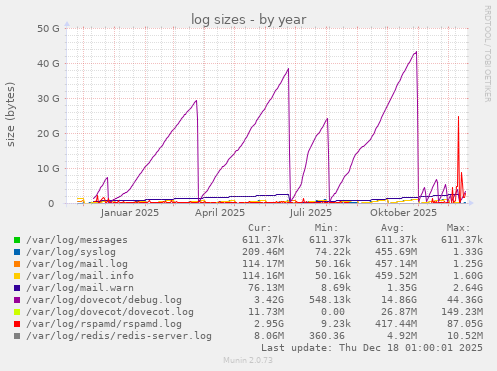Click the lime dovecot/dovecot.log legend swatch

coord(17,312)
